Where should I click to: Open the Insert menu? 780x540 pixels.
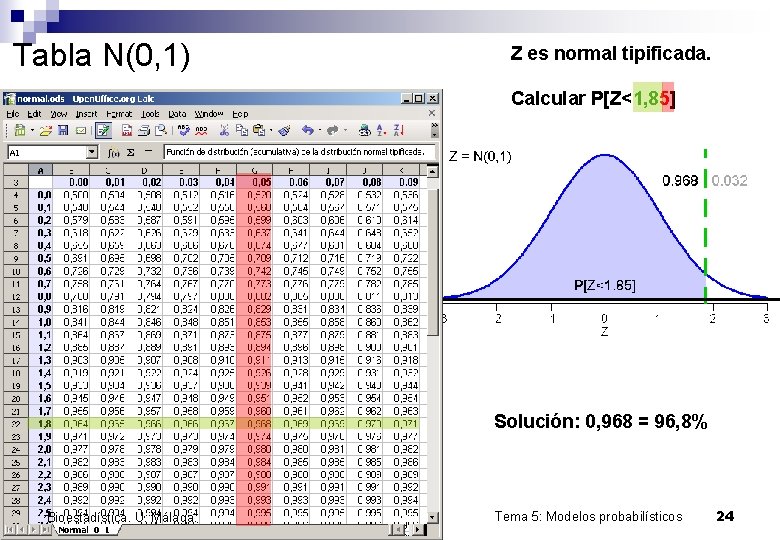(86, 114)
